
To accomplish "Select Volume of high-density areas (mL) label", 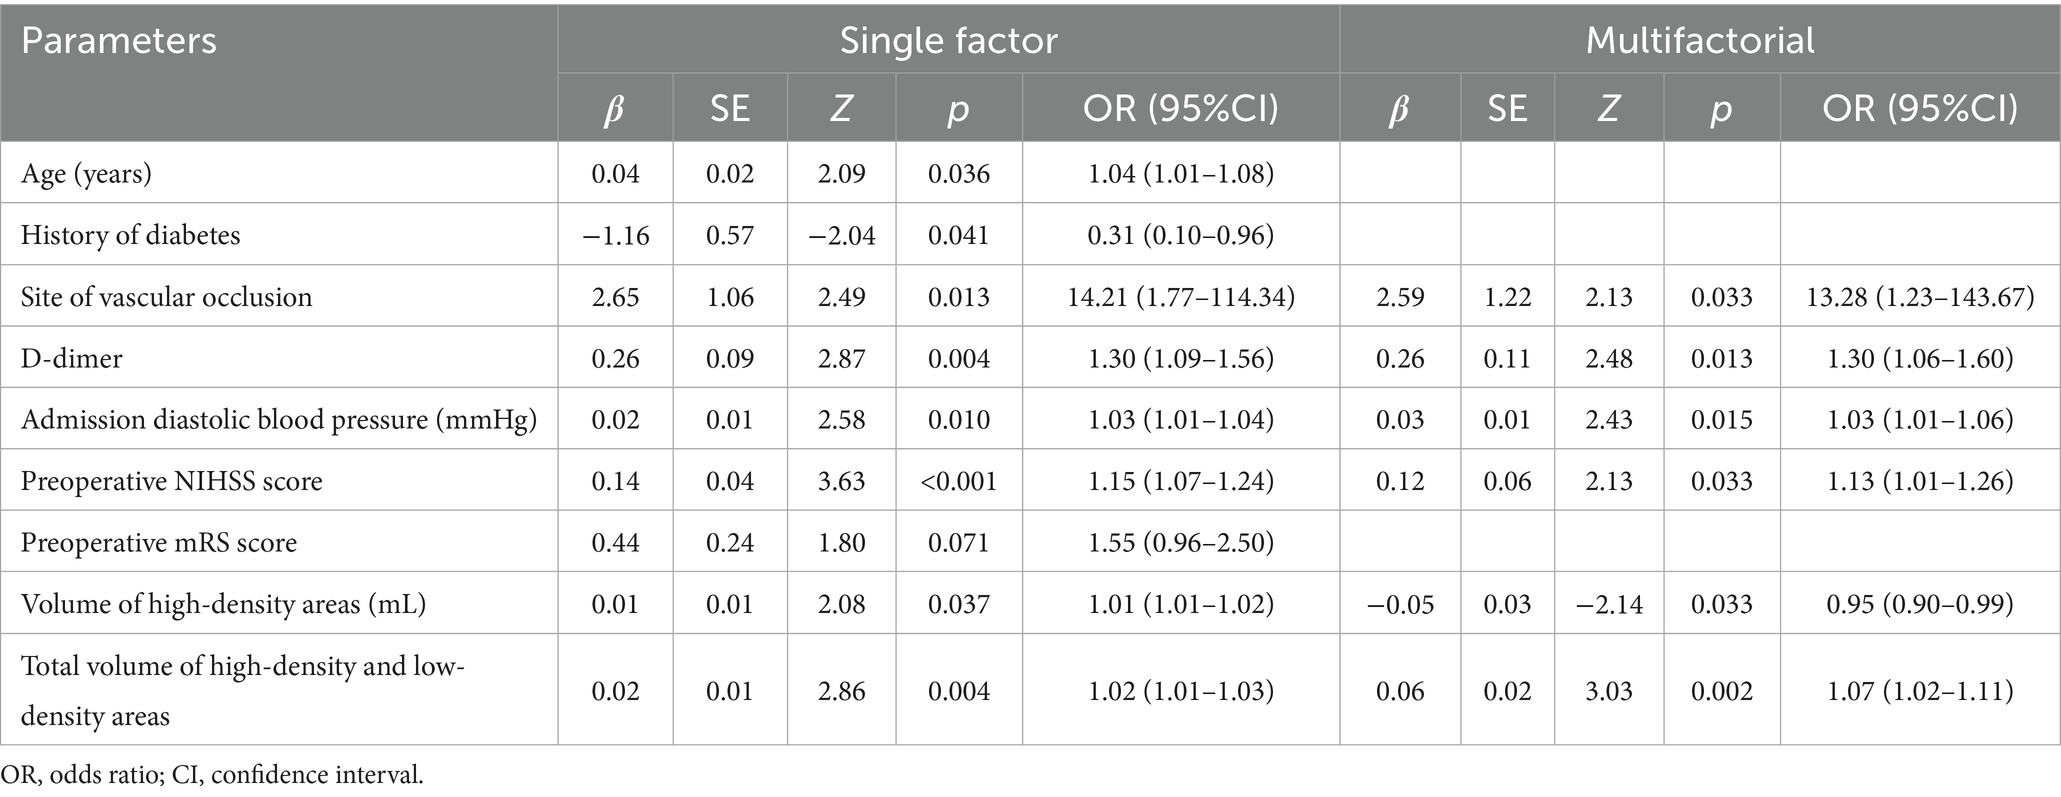I will [223, 604].
